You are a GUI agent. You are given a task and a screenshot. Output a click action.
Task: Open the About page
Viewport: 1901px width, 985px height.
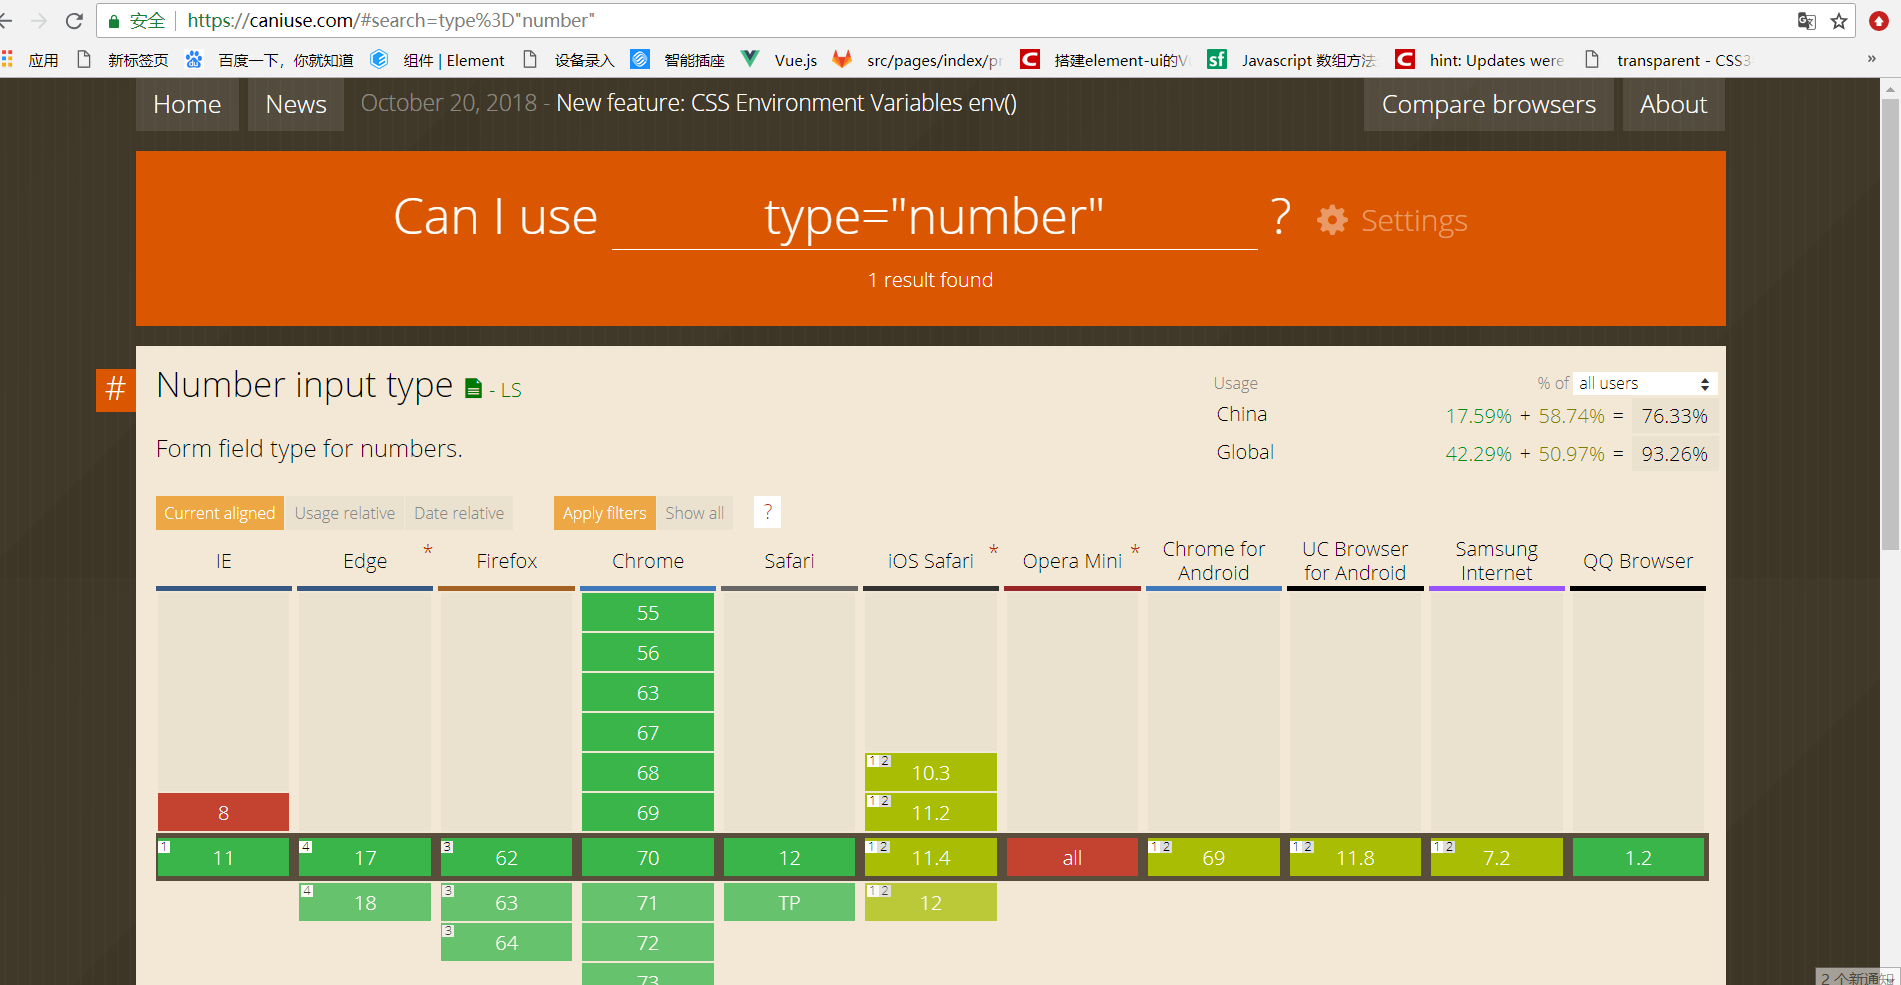(x=1673, y=104)
